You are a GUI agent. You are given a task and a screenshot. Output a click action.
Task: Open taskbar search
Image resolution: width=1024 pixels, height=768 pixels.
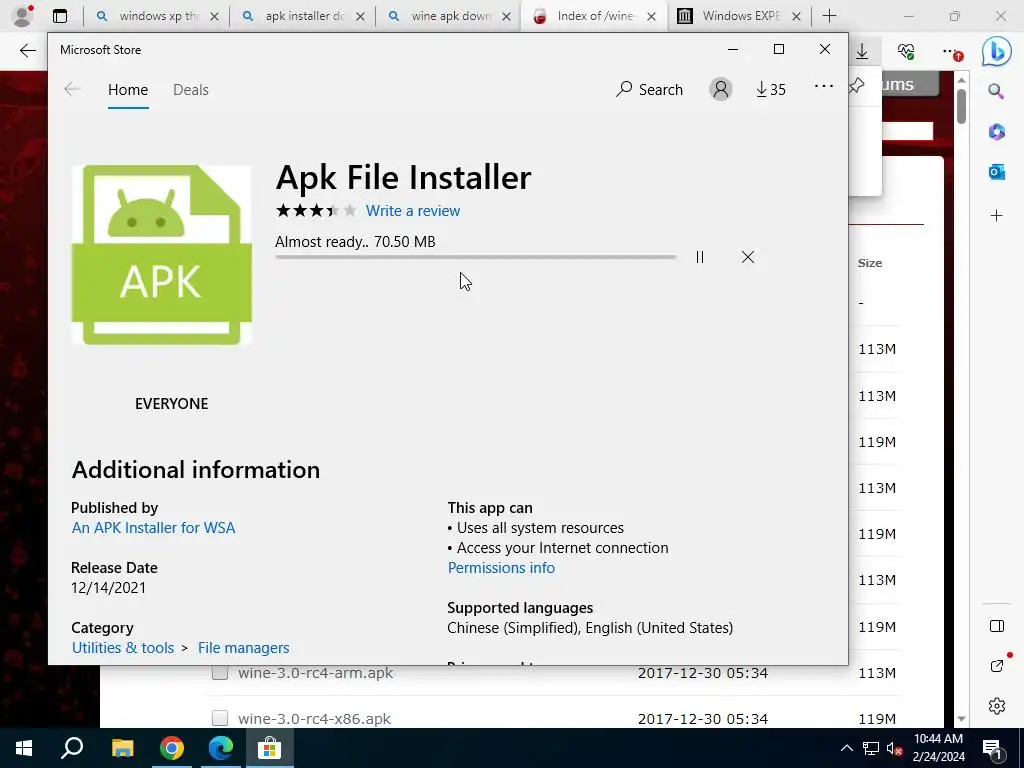click(72, 748)
